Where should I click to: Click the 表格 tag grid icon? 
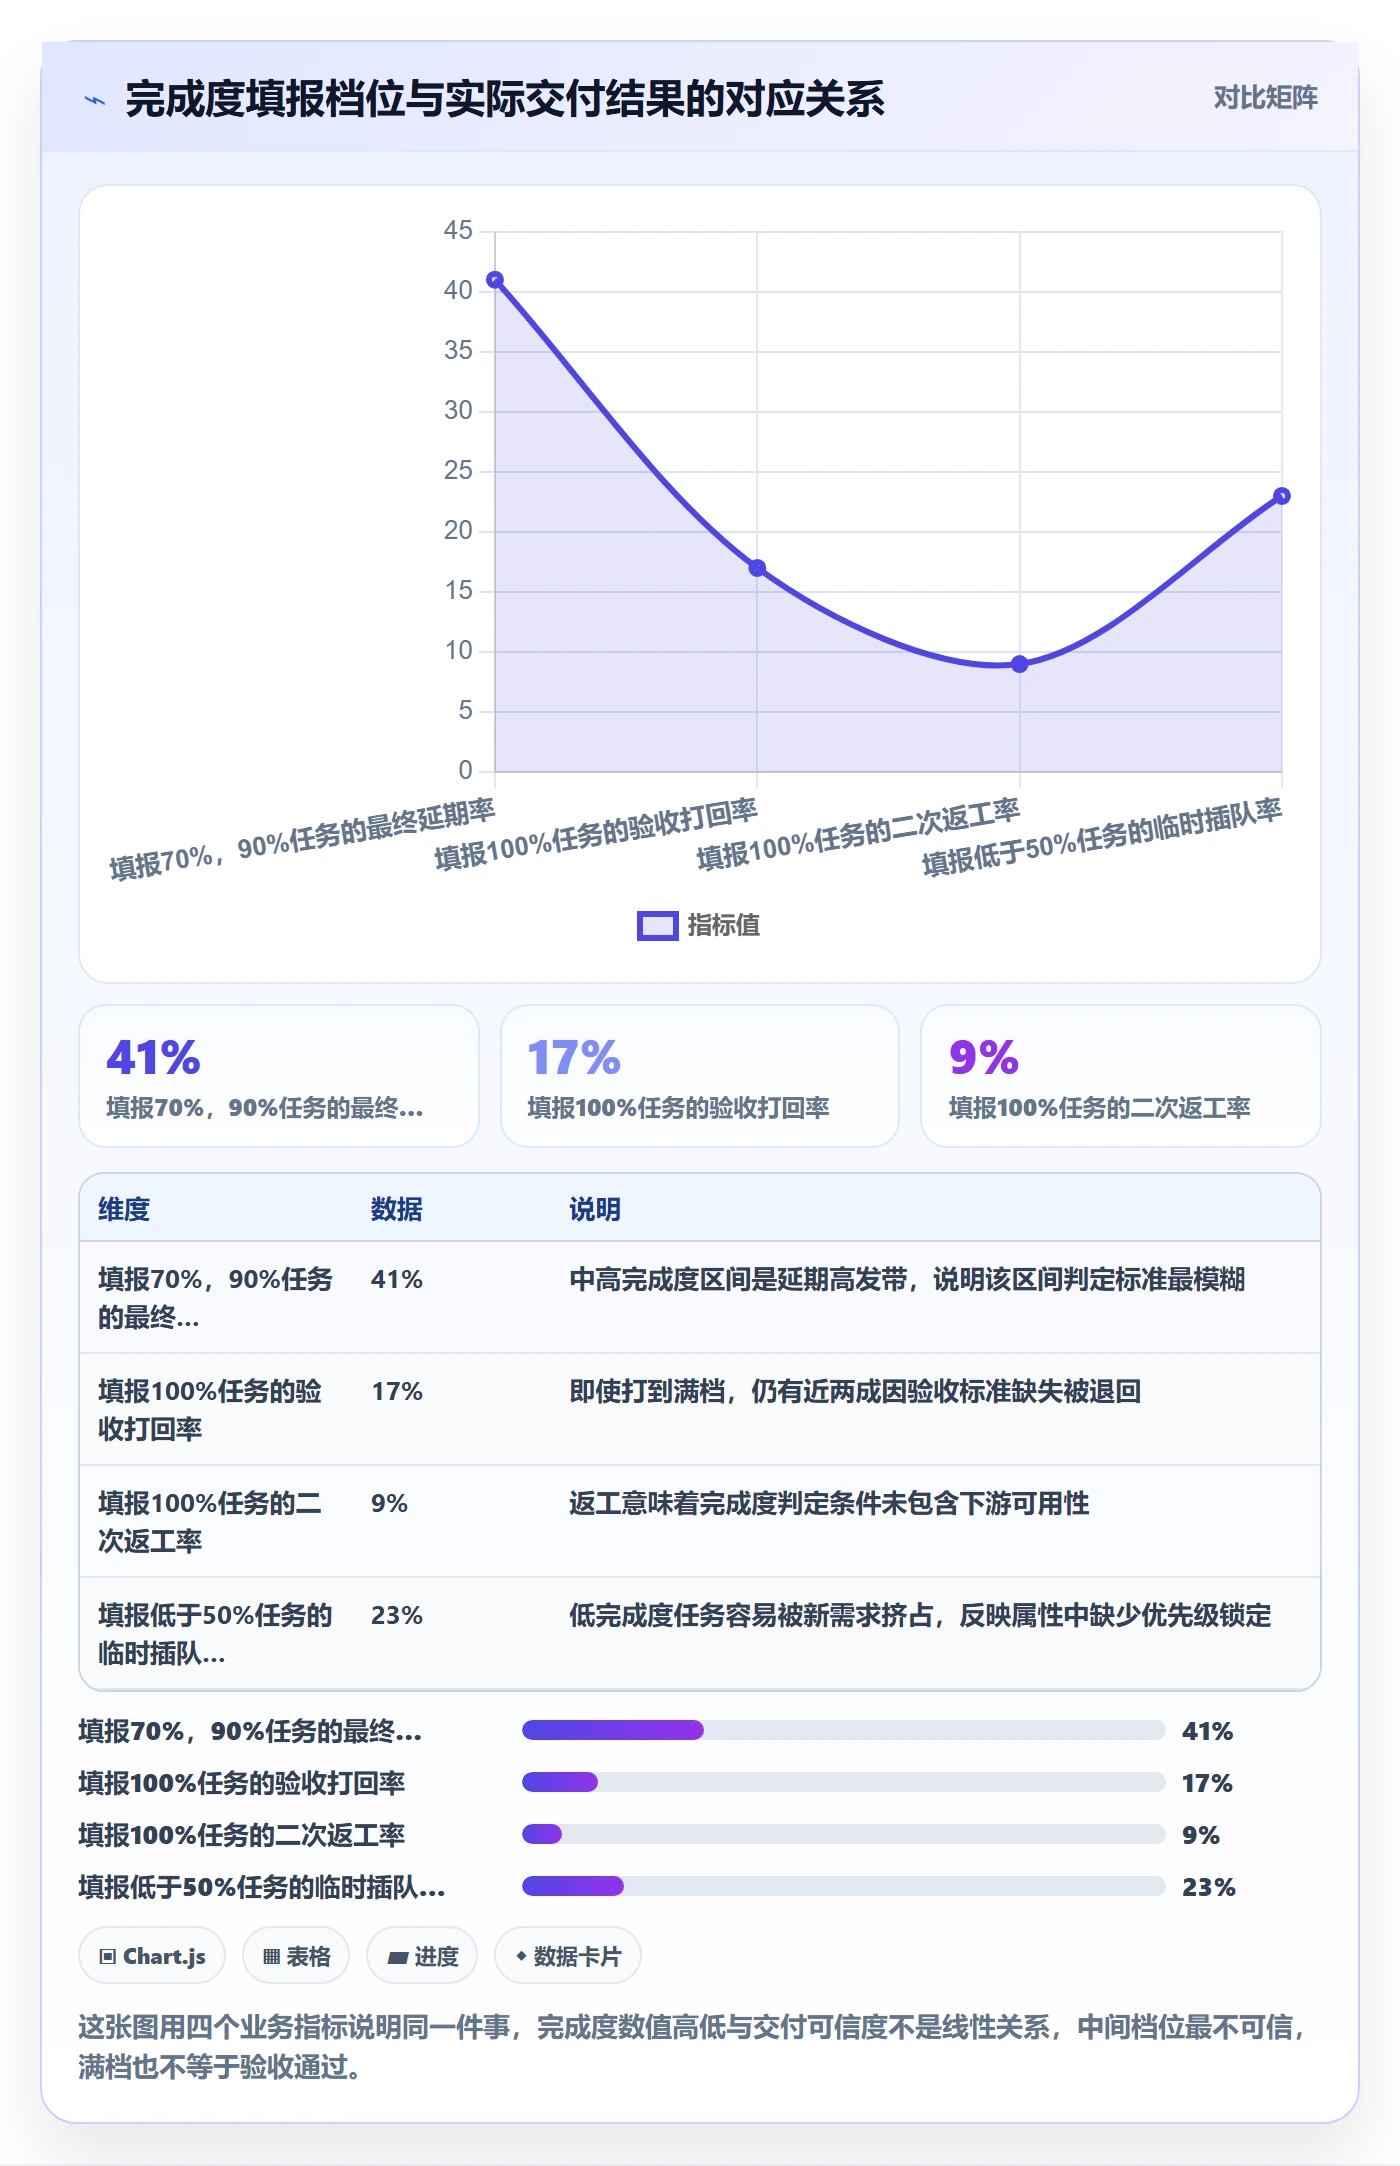(x=271, y=1957)
